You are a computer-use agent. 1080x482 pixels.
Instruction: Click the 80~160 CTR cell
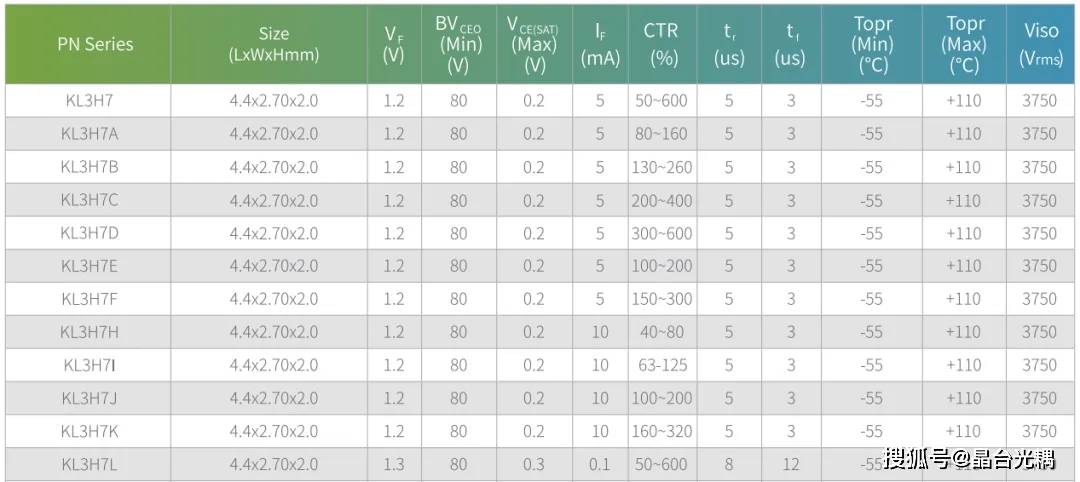(662, 134)
